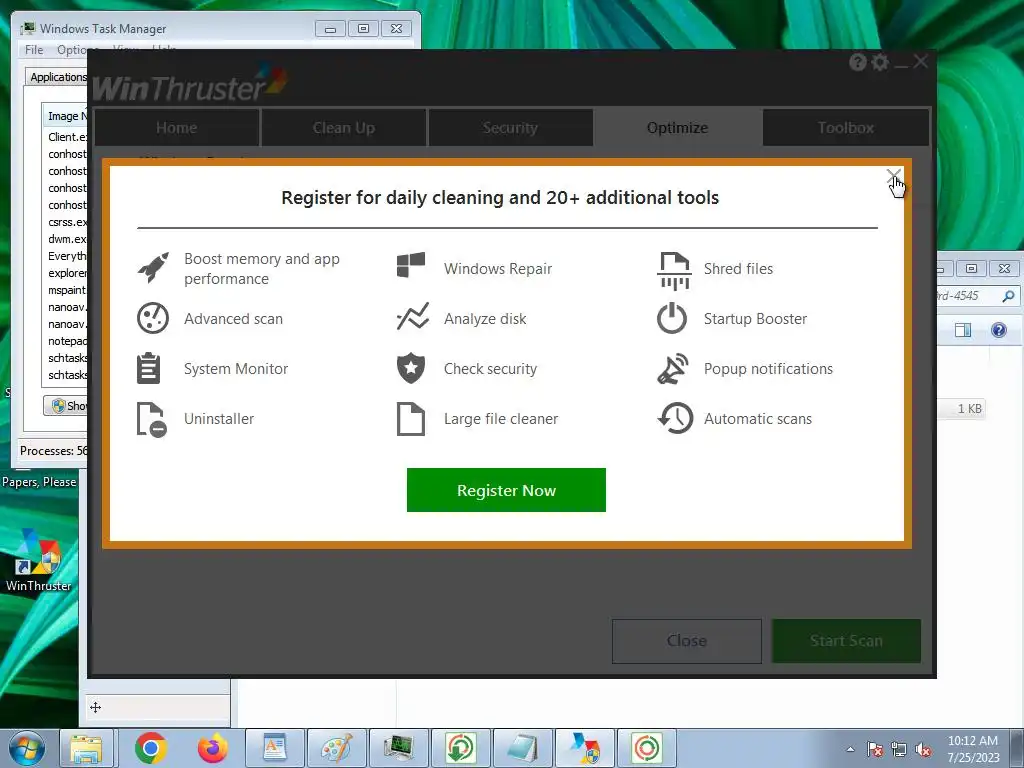Click the Startup Booster power icon
1024x768 pixels.
pyautogui.click(x=672, y=318)
